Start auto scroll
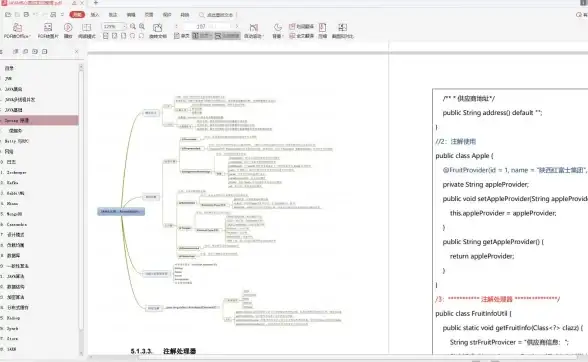The image size is (588, 362). pyautogui.click(x=254, y=31)
